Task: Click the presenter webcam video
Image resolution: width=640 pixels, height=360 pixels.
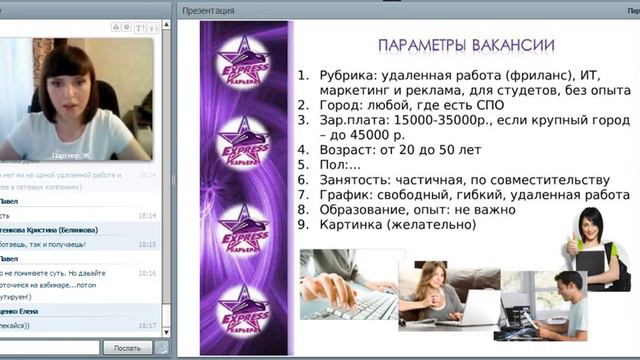Action: coord(76,99)
